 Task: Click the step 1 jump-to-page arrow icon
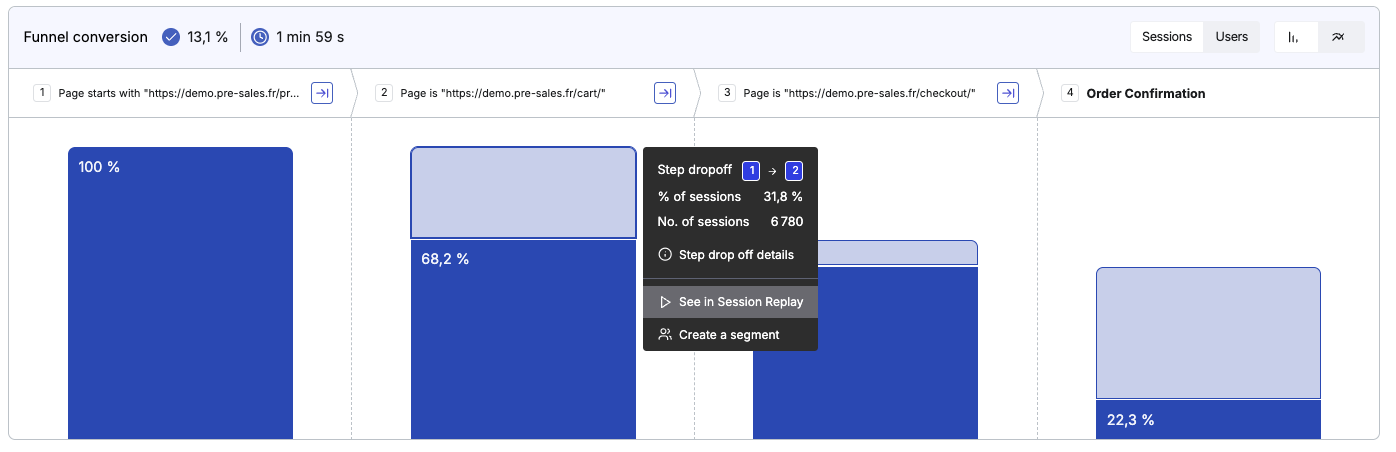point(322,93)
